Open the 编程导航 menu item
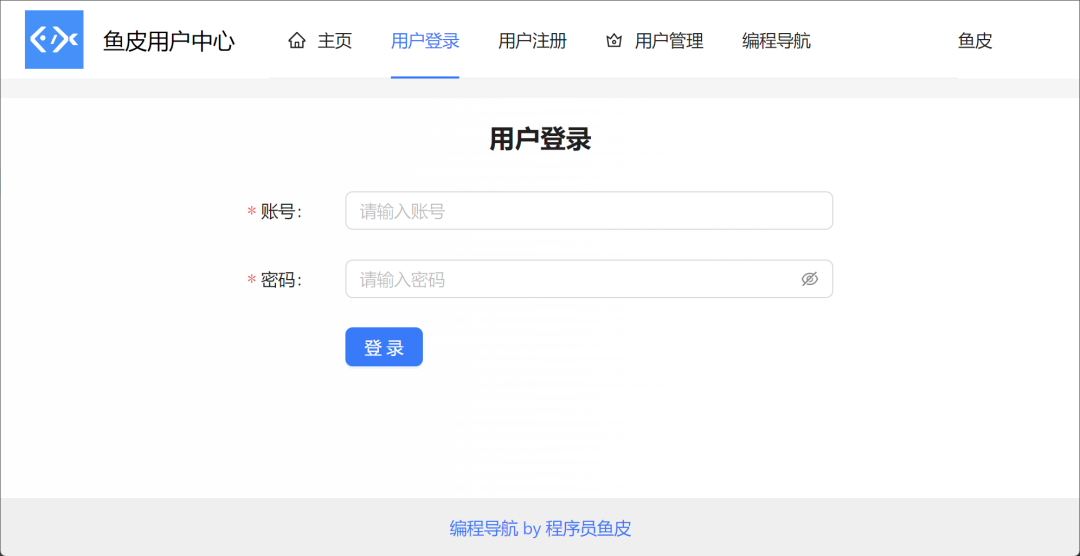The image size is (1080, 556). click(776, 41)
